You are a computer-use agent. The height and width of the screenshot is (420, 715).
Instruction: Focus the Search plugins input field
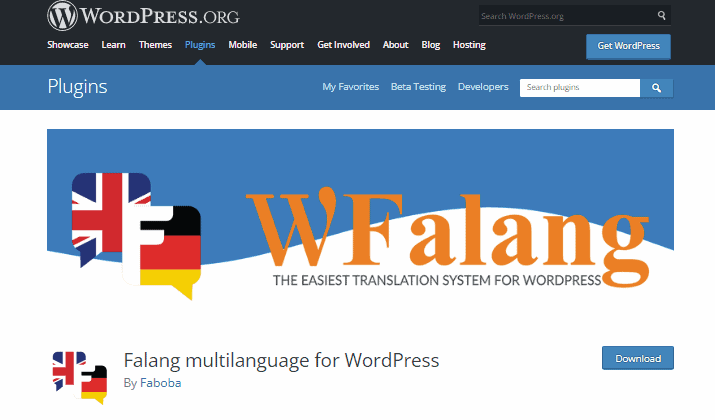click(x=580, y=88)
